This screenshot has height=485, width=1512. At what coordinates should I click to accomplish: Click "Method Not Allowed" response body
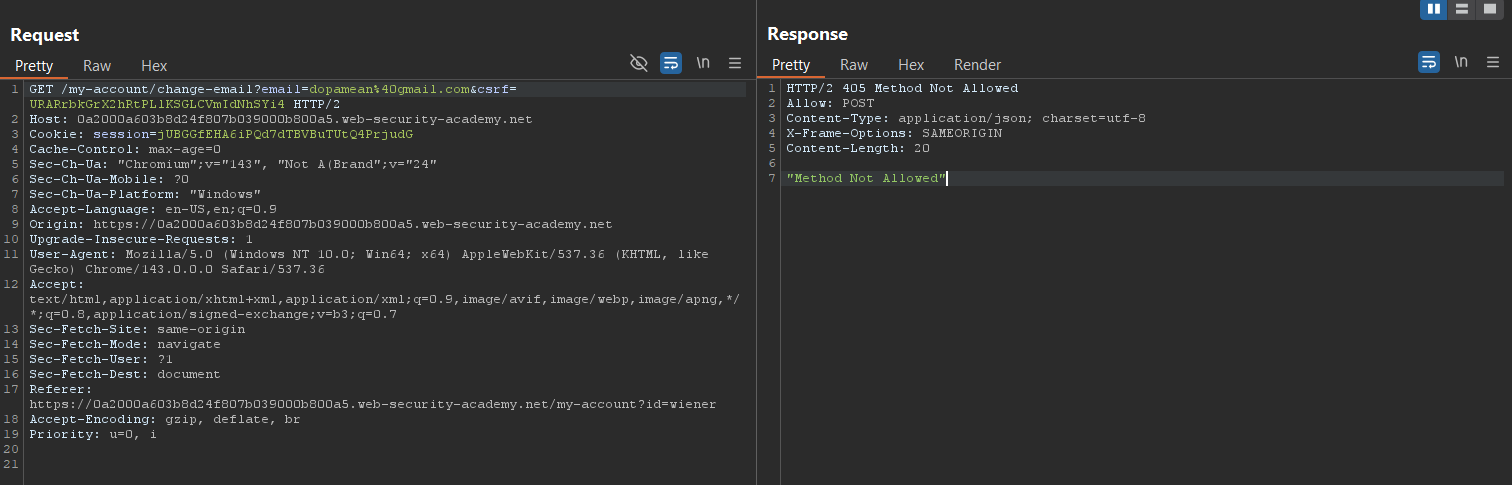866,178
